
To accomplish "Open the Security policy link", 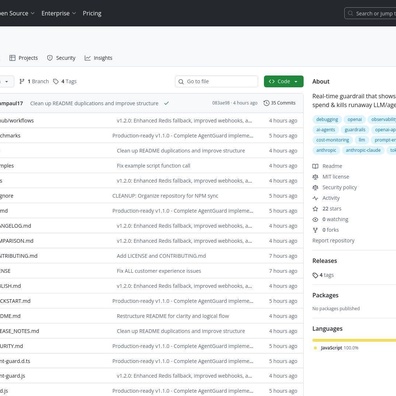I will click(339, 187).
